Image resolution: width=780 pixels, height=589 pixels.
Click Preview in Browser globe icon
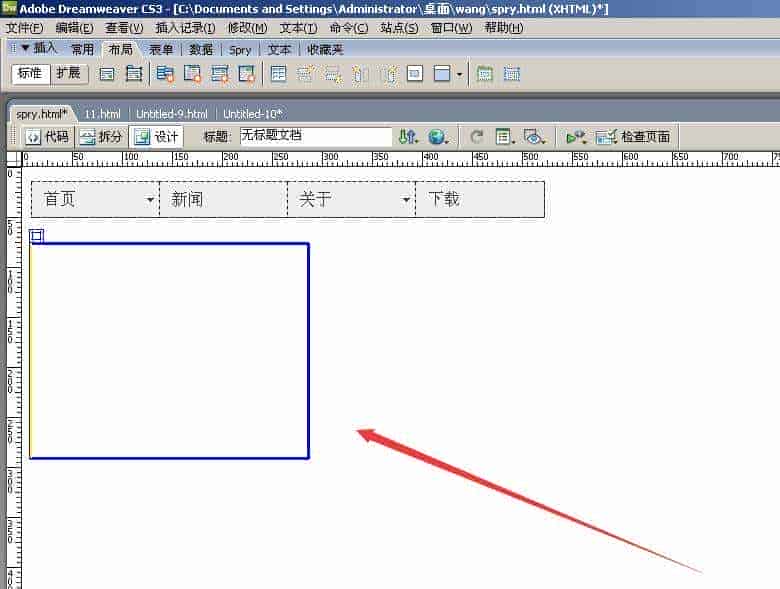pos(438,136)
